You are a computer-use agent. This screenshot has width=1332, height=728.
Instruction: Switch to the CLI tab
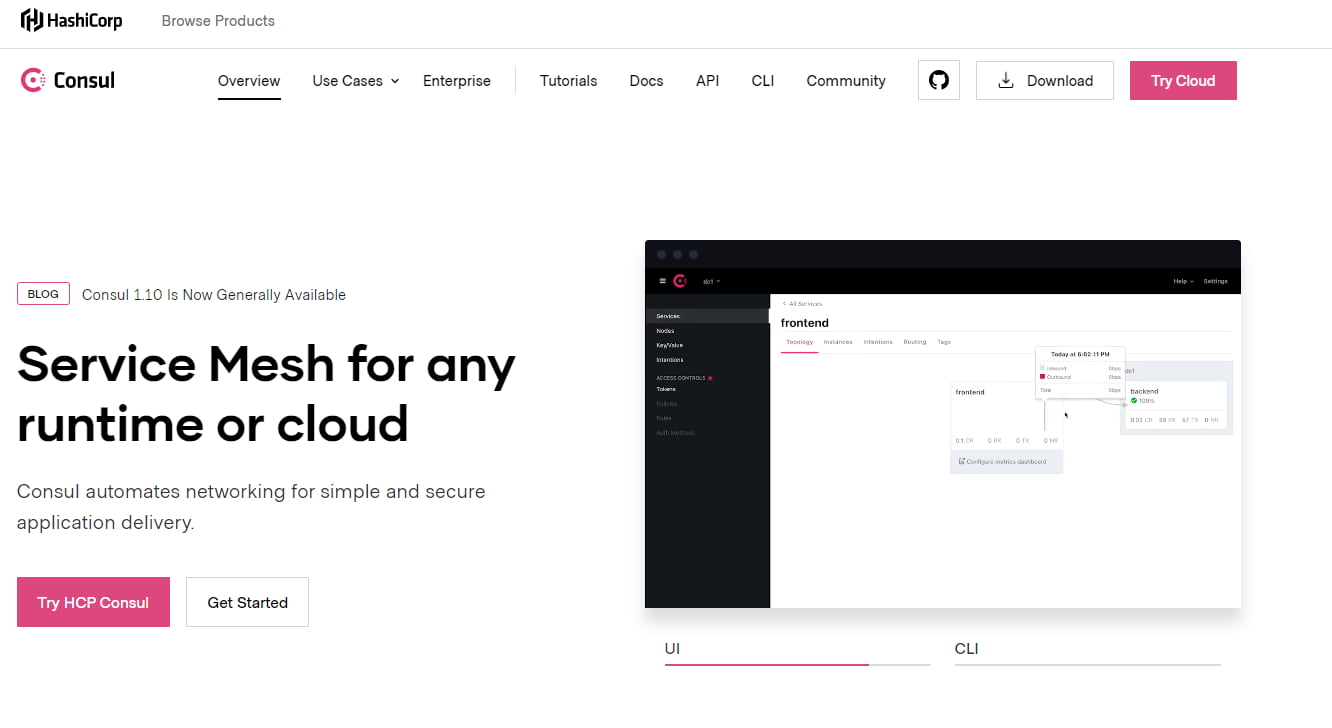click(966, 648)
